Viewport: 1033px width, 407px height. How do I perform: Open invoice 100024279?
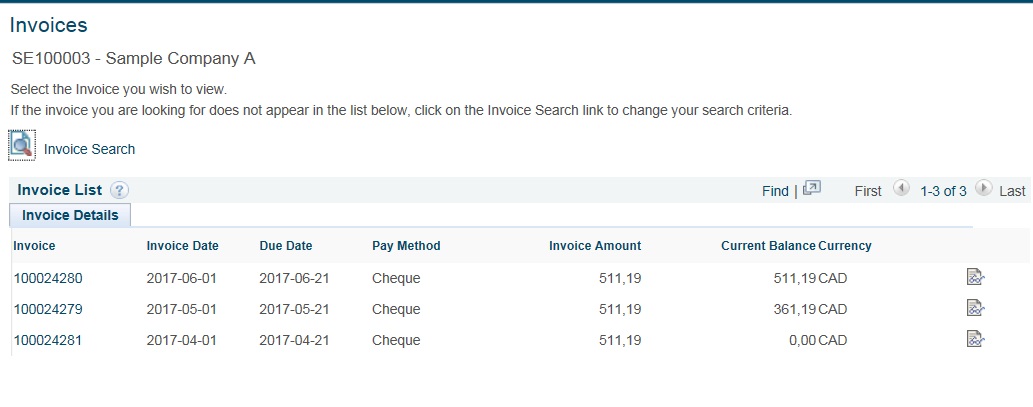pyautogui.click(x=48, y=310)
